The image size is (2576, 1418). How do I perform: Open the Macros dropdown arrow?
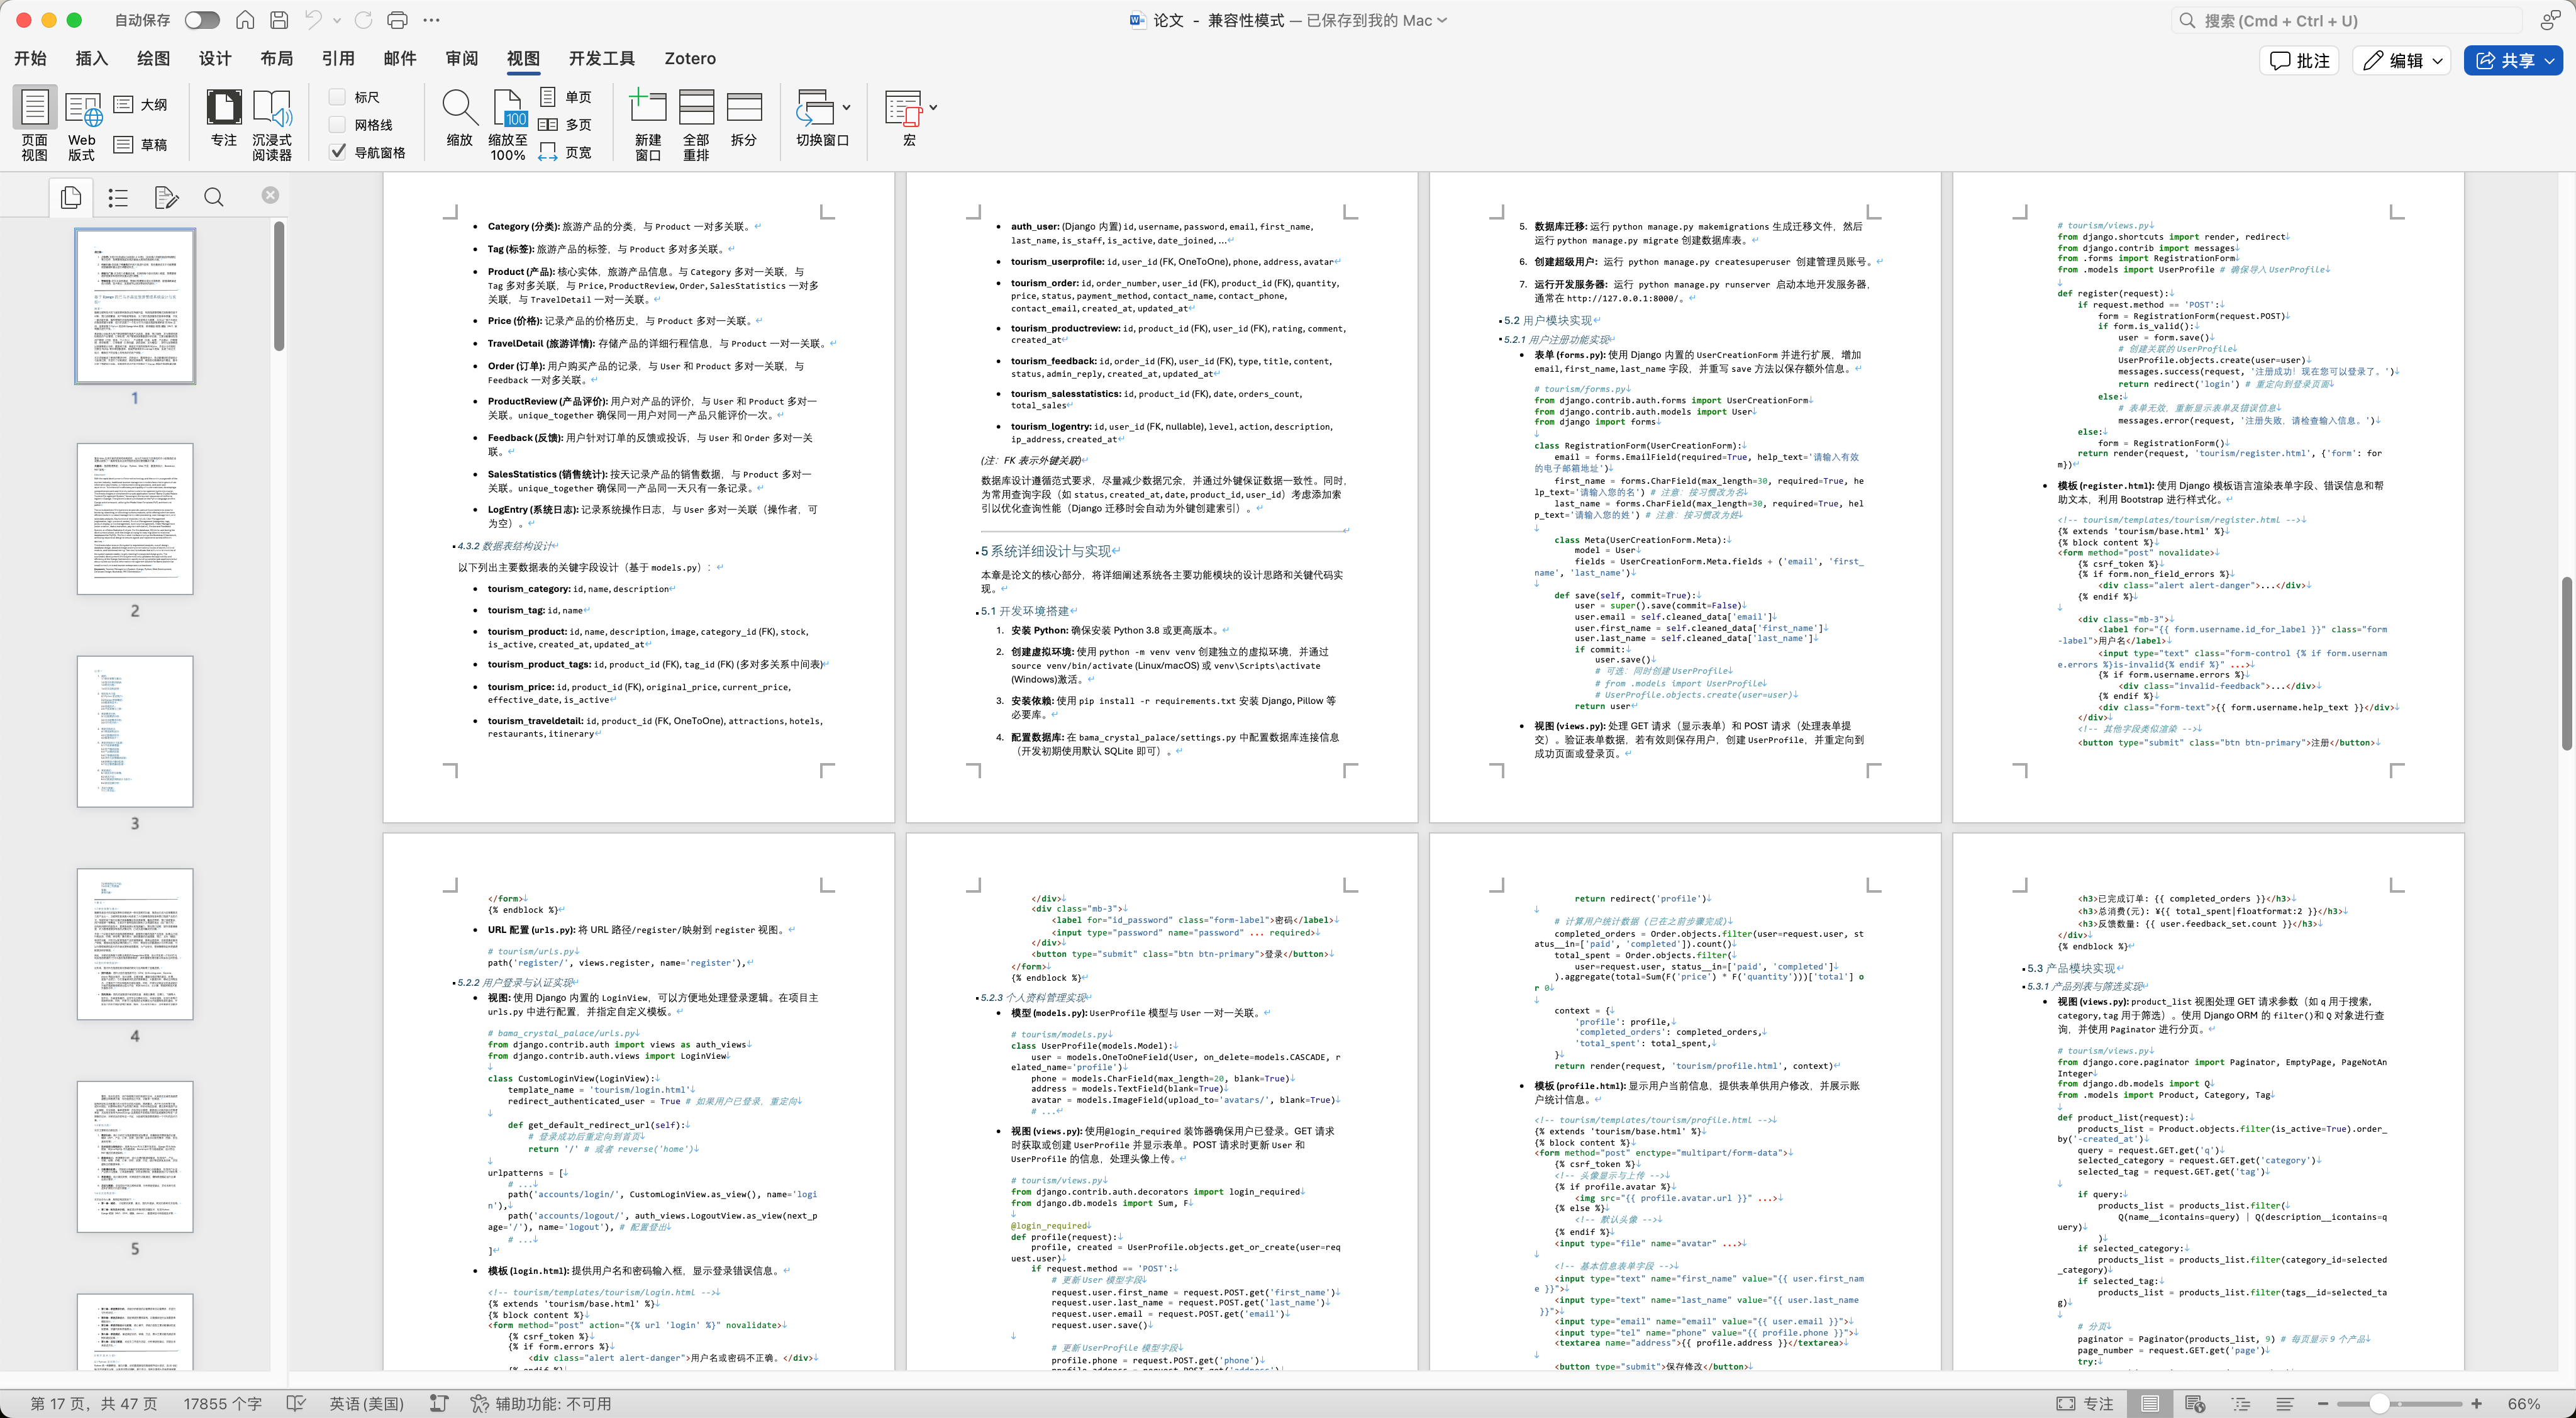(x=933, y=107)
